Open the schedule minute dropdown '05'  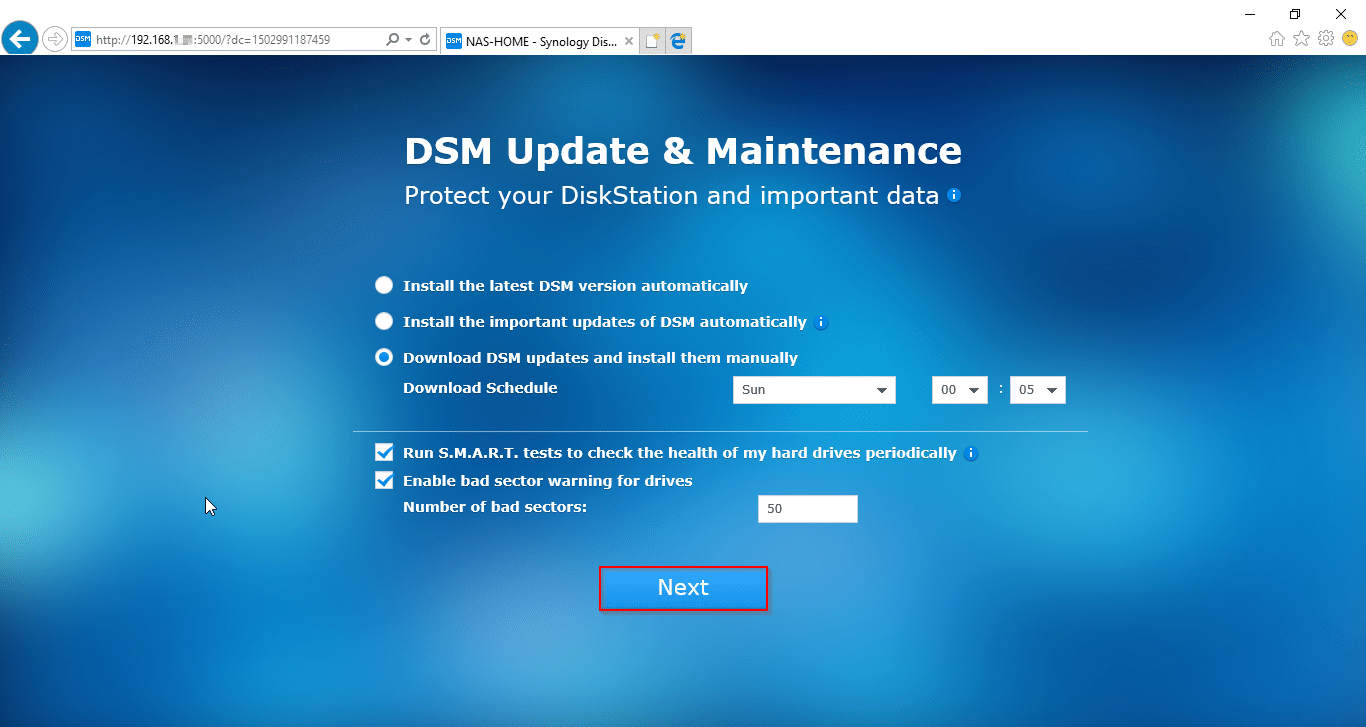pyautogui.click(x=1038, y=390)
